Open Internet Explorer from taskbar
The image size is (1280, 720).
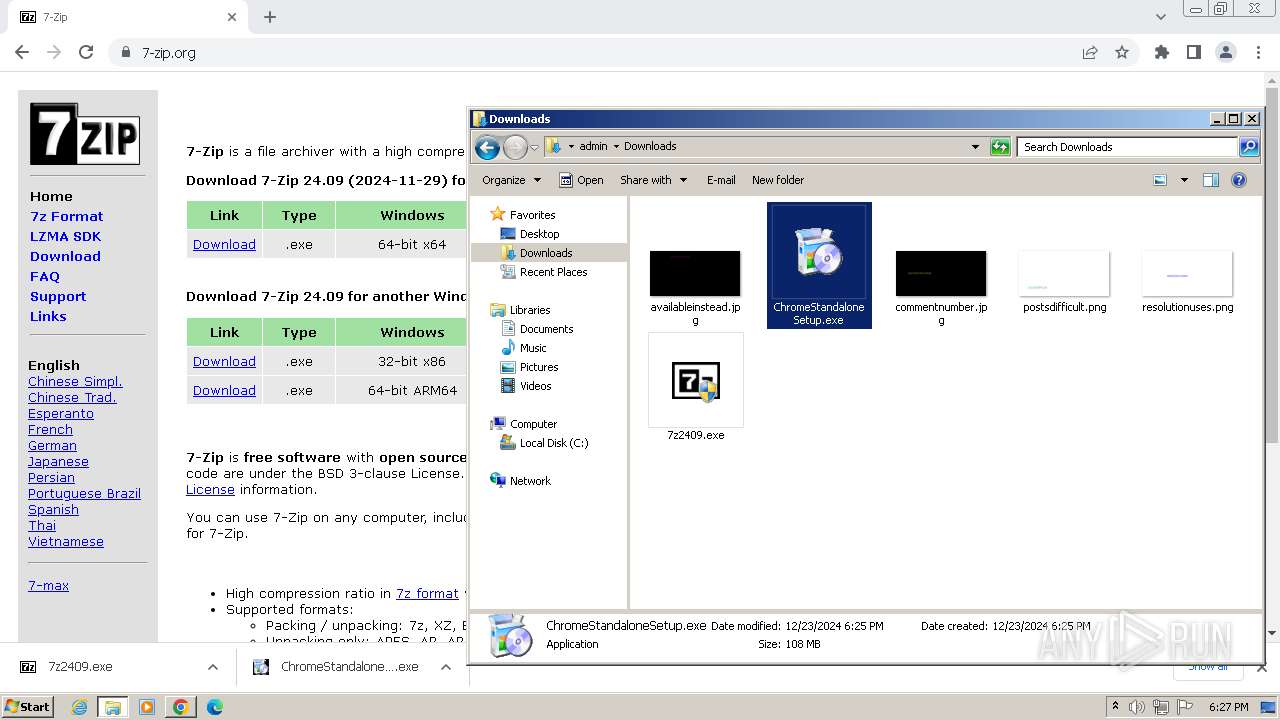80,707
